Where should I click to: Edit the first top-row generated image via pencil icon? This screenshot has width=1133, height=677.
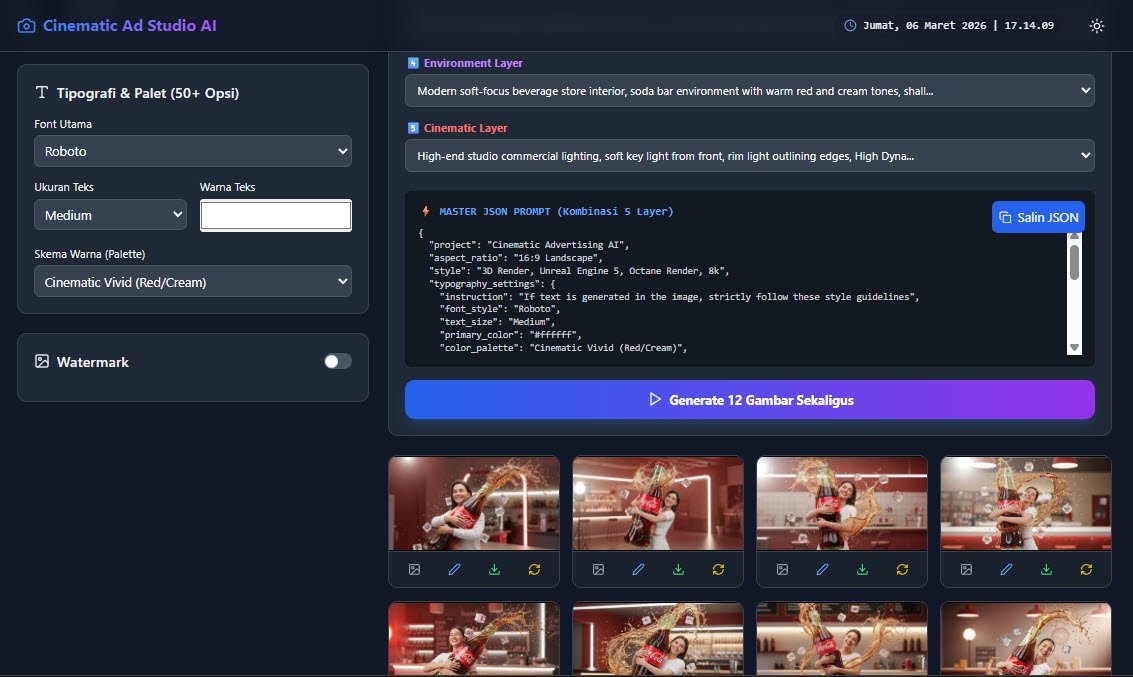[454, 569]
